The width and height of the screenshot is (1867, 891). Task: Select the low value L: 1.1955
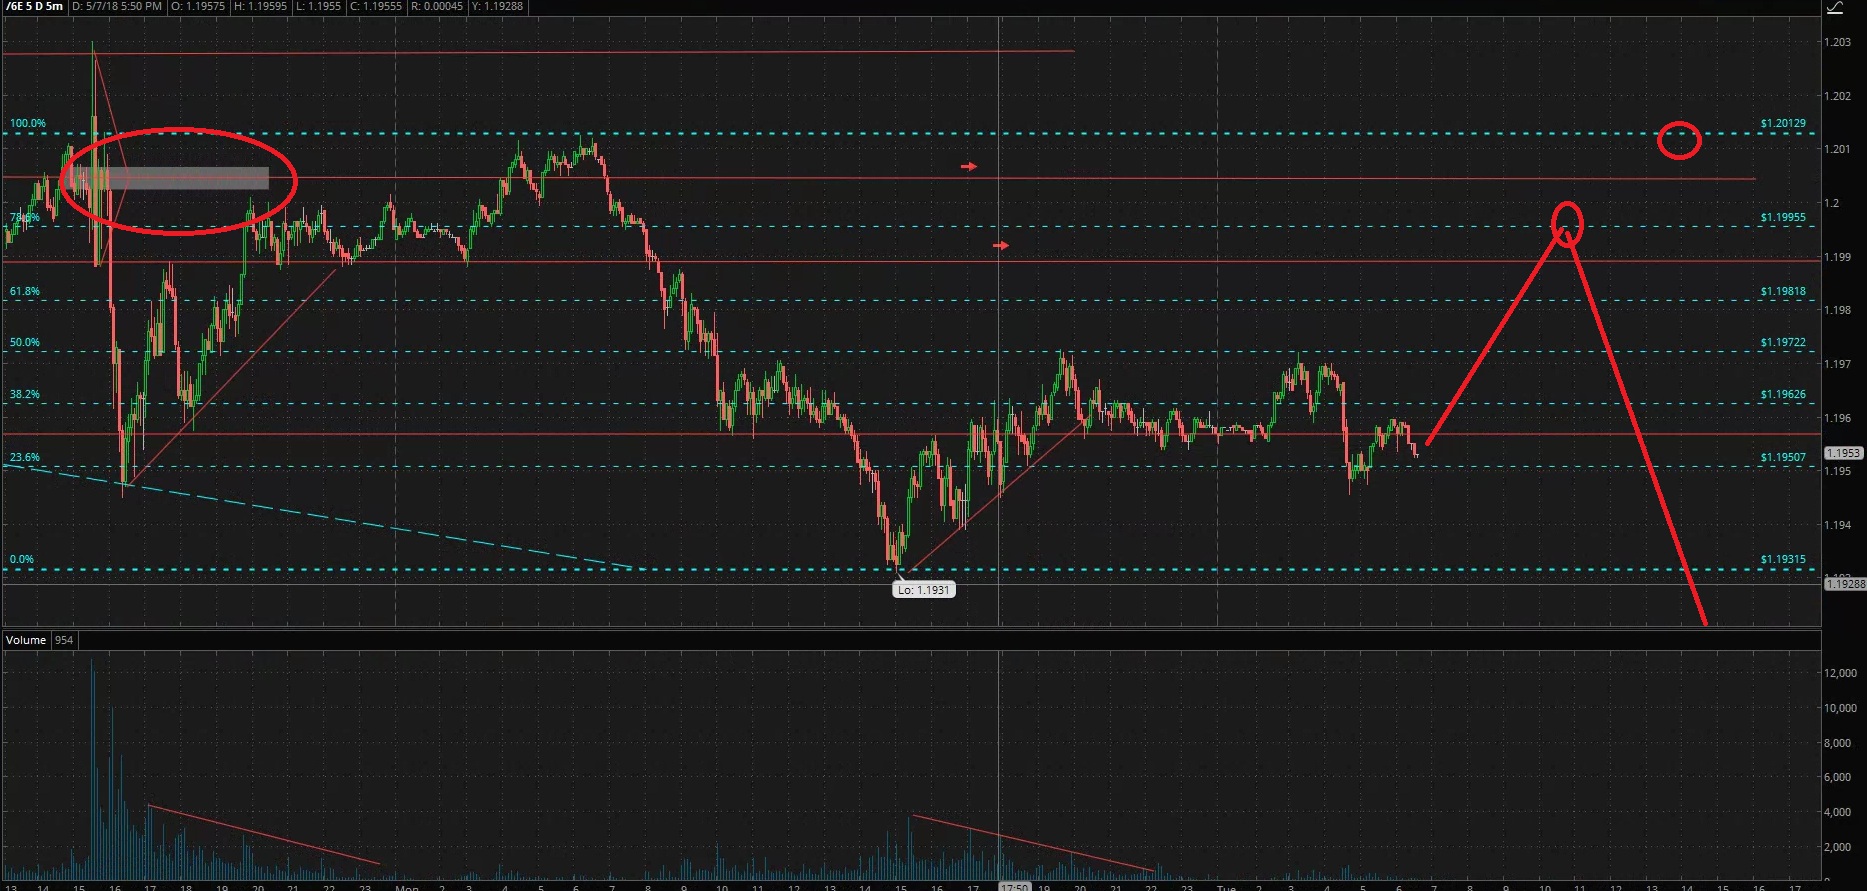point(319,6)
